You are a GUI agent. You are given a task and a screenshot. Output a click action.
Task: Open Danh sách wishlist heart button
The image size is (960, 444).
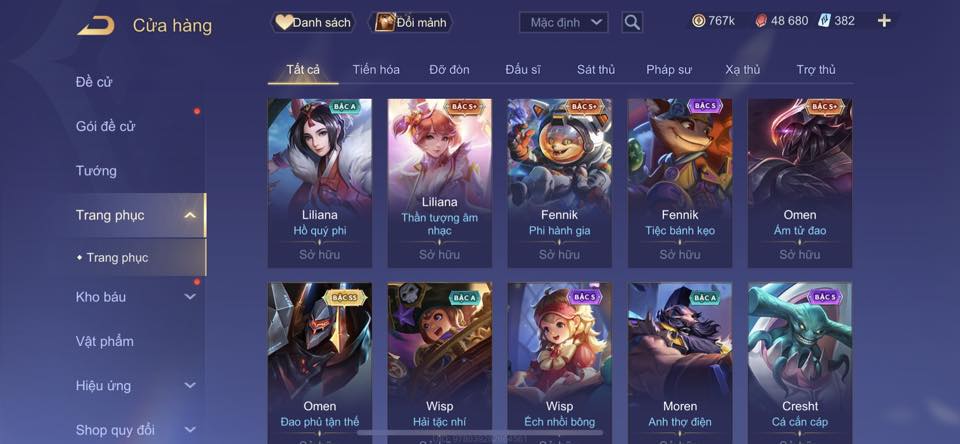point(313,23)
